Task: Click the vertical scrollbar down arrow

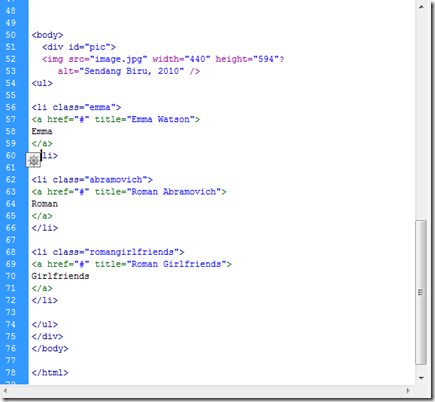Action: 421,378
